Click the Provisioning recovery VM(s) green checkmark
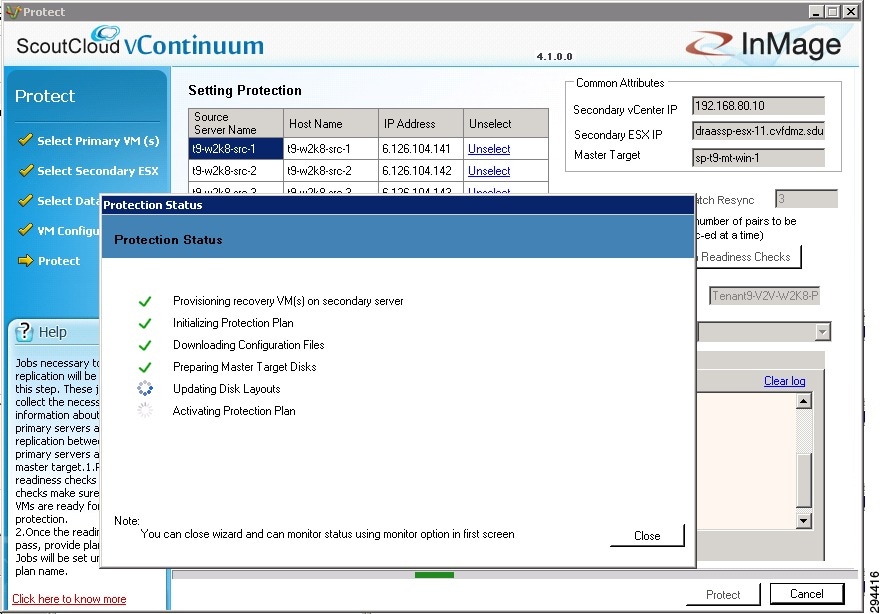This screenshot has height=614, width=880. (x=145, y=301)
